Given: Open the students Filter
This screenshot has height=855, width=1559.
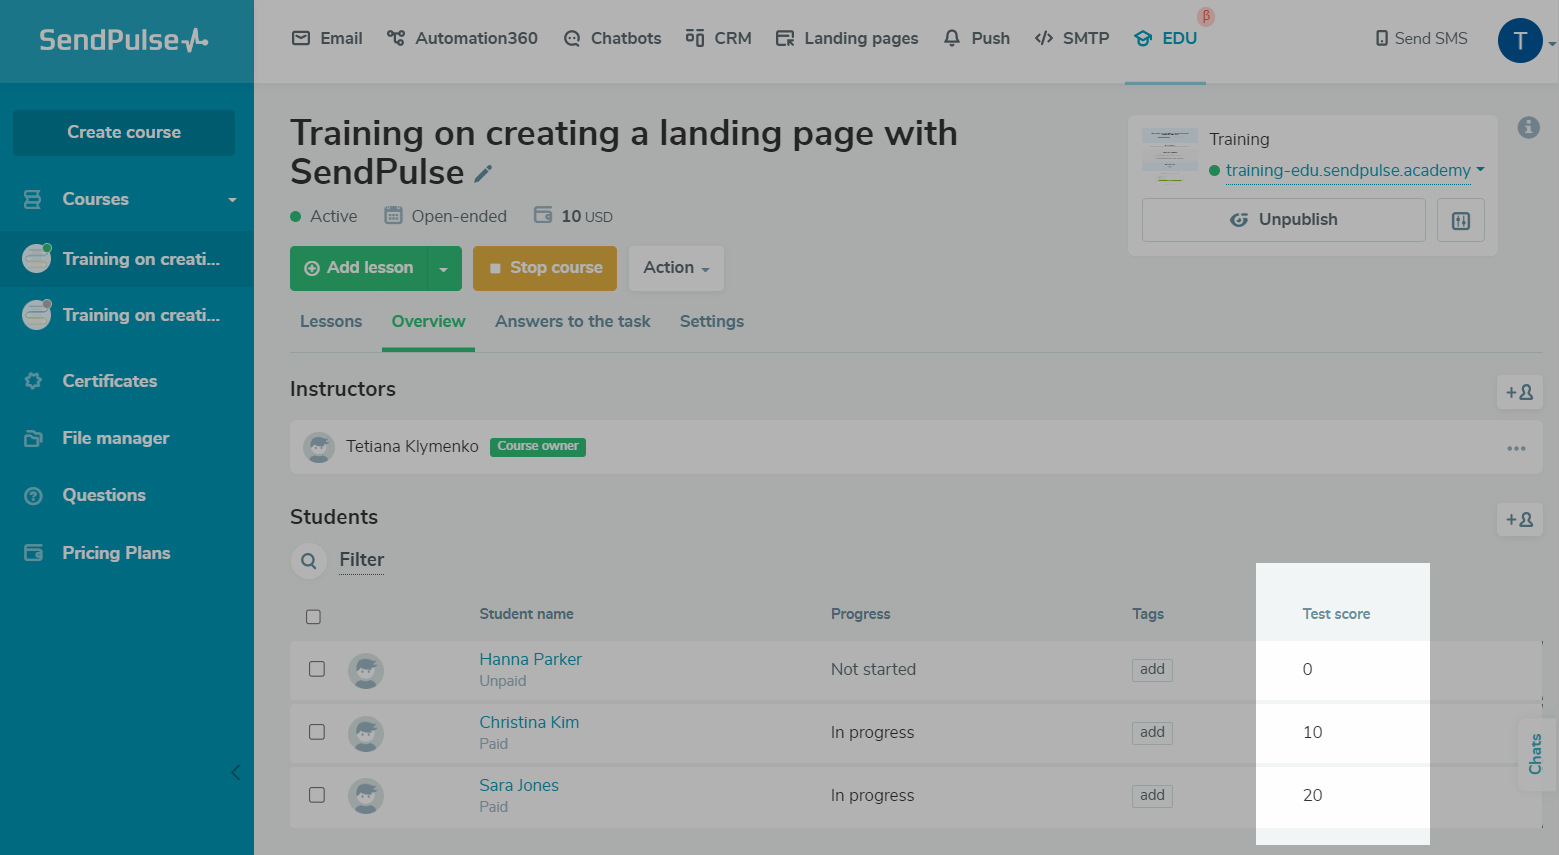Looking at the screenshot, I should click(x=362, y=560).
